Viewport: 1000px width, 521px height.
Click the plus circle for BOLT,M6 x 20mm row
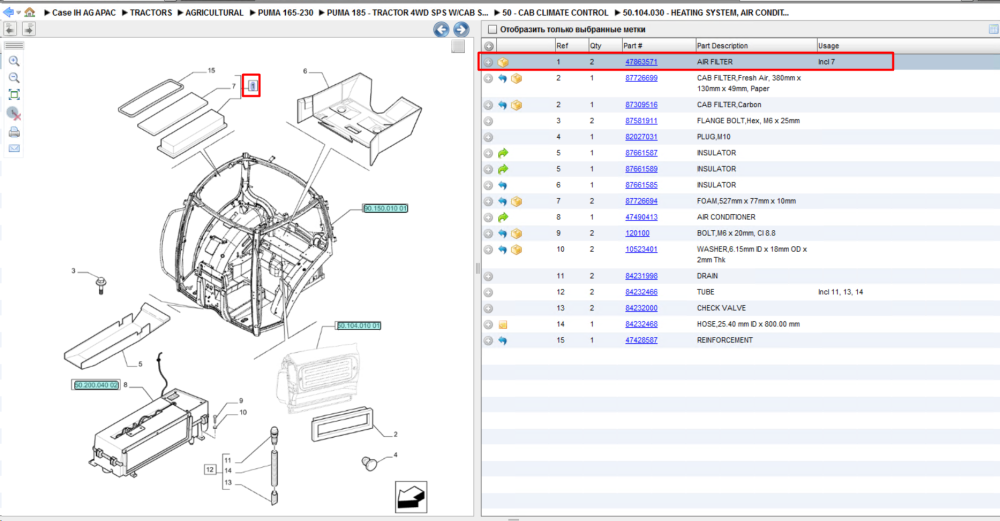pyautogui.click(x=488, y=233)
